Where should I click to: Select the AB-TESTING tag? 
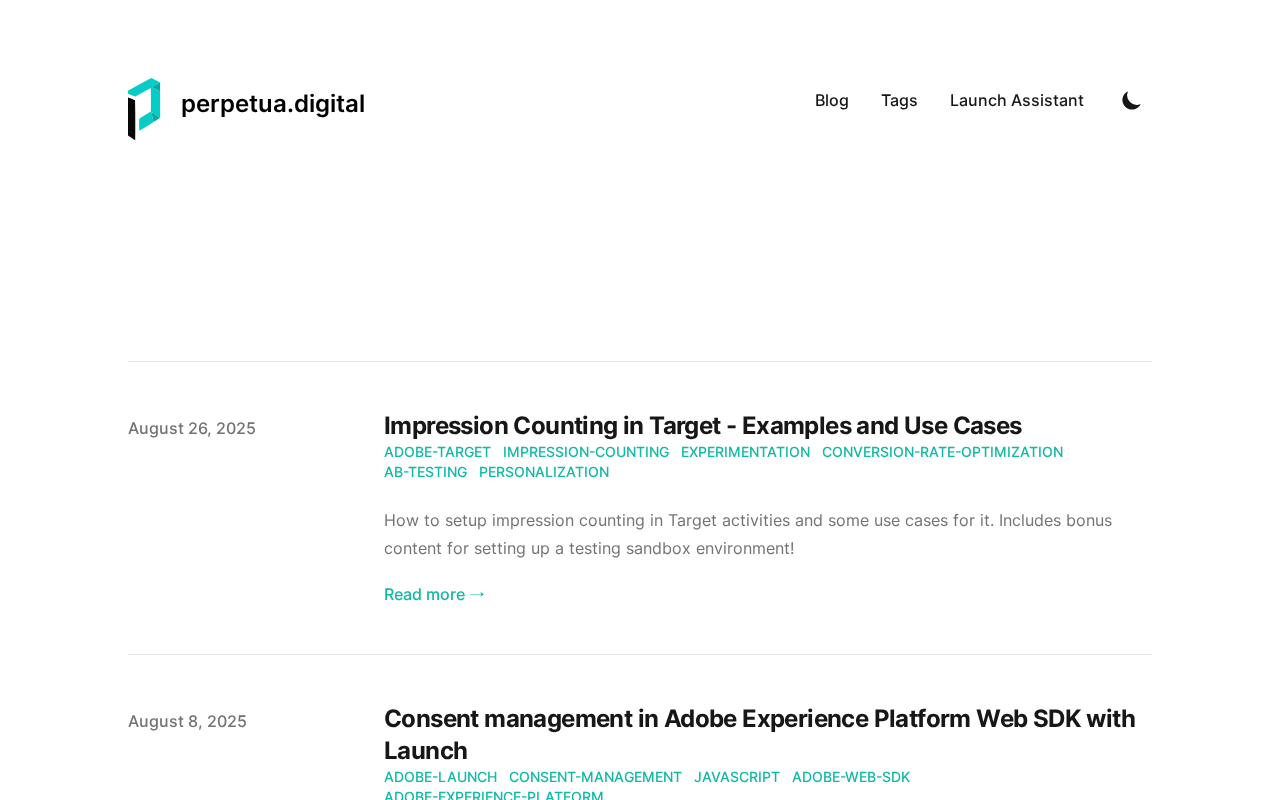425,472
